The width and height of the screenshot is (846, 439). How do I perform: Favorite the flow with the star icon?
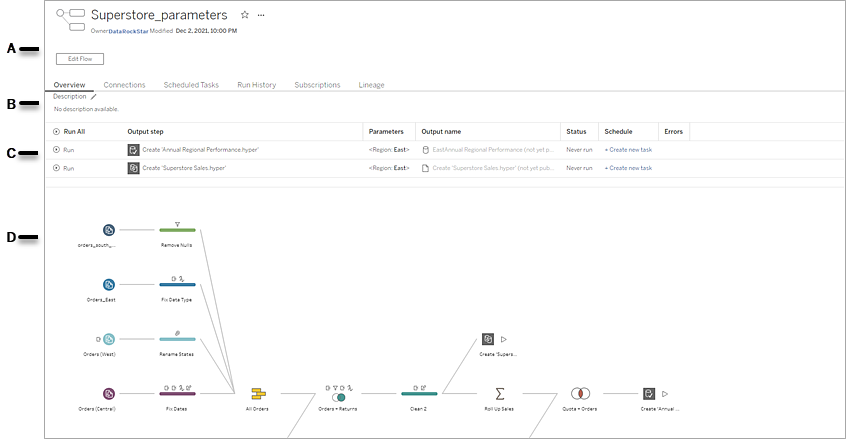coord(245,16)
